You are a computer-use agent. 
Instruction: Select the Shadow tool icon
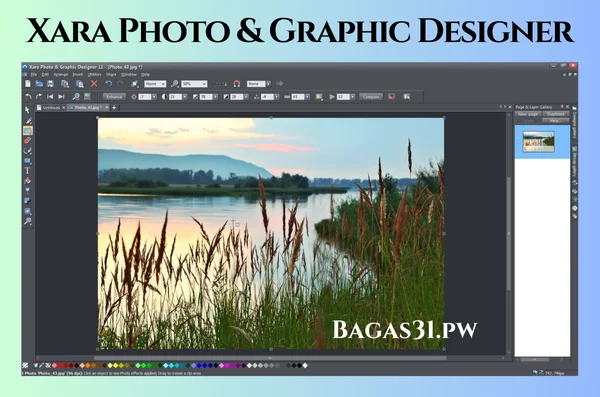click(x=28, y=201)
